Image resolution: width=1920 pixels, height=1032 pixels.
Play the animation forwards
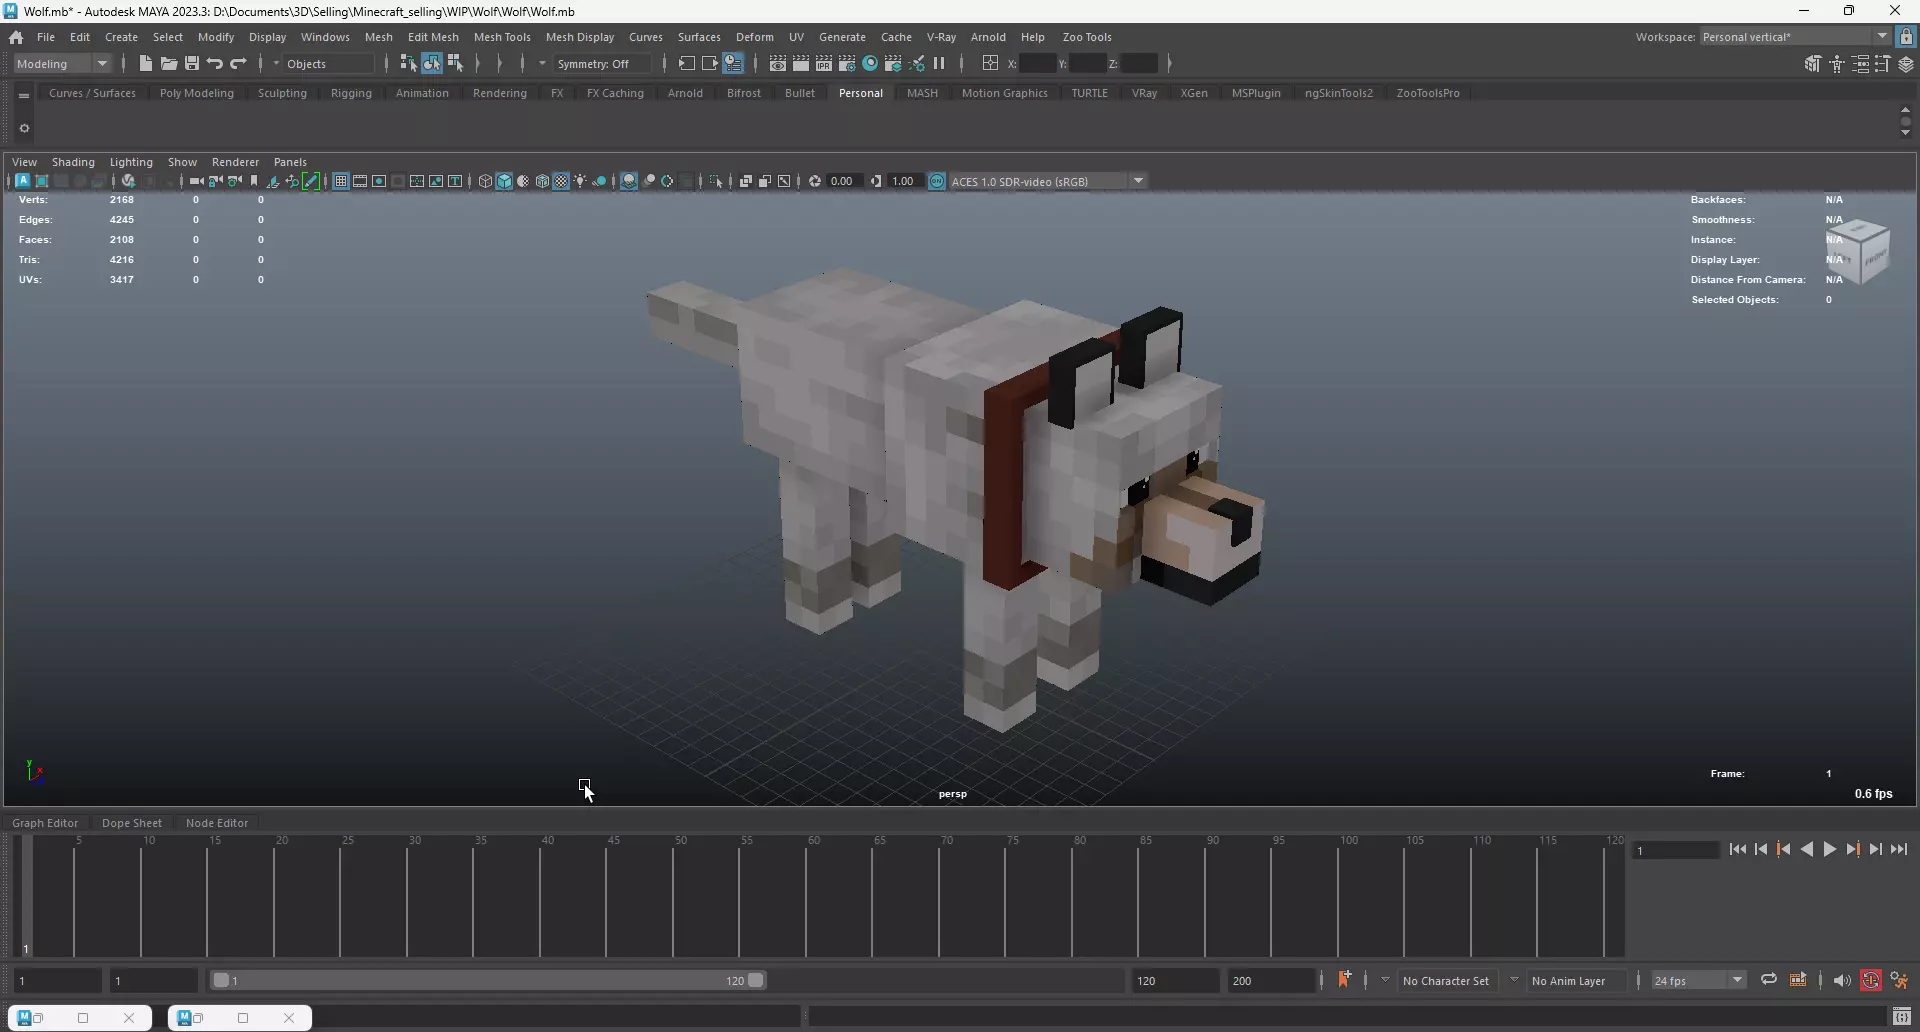(1829, 849)
